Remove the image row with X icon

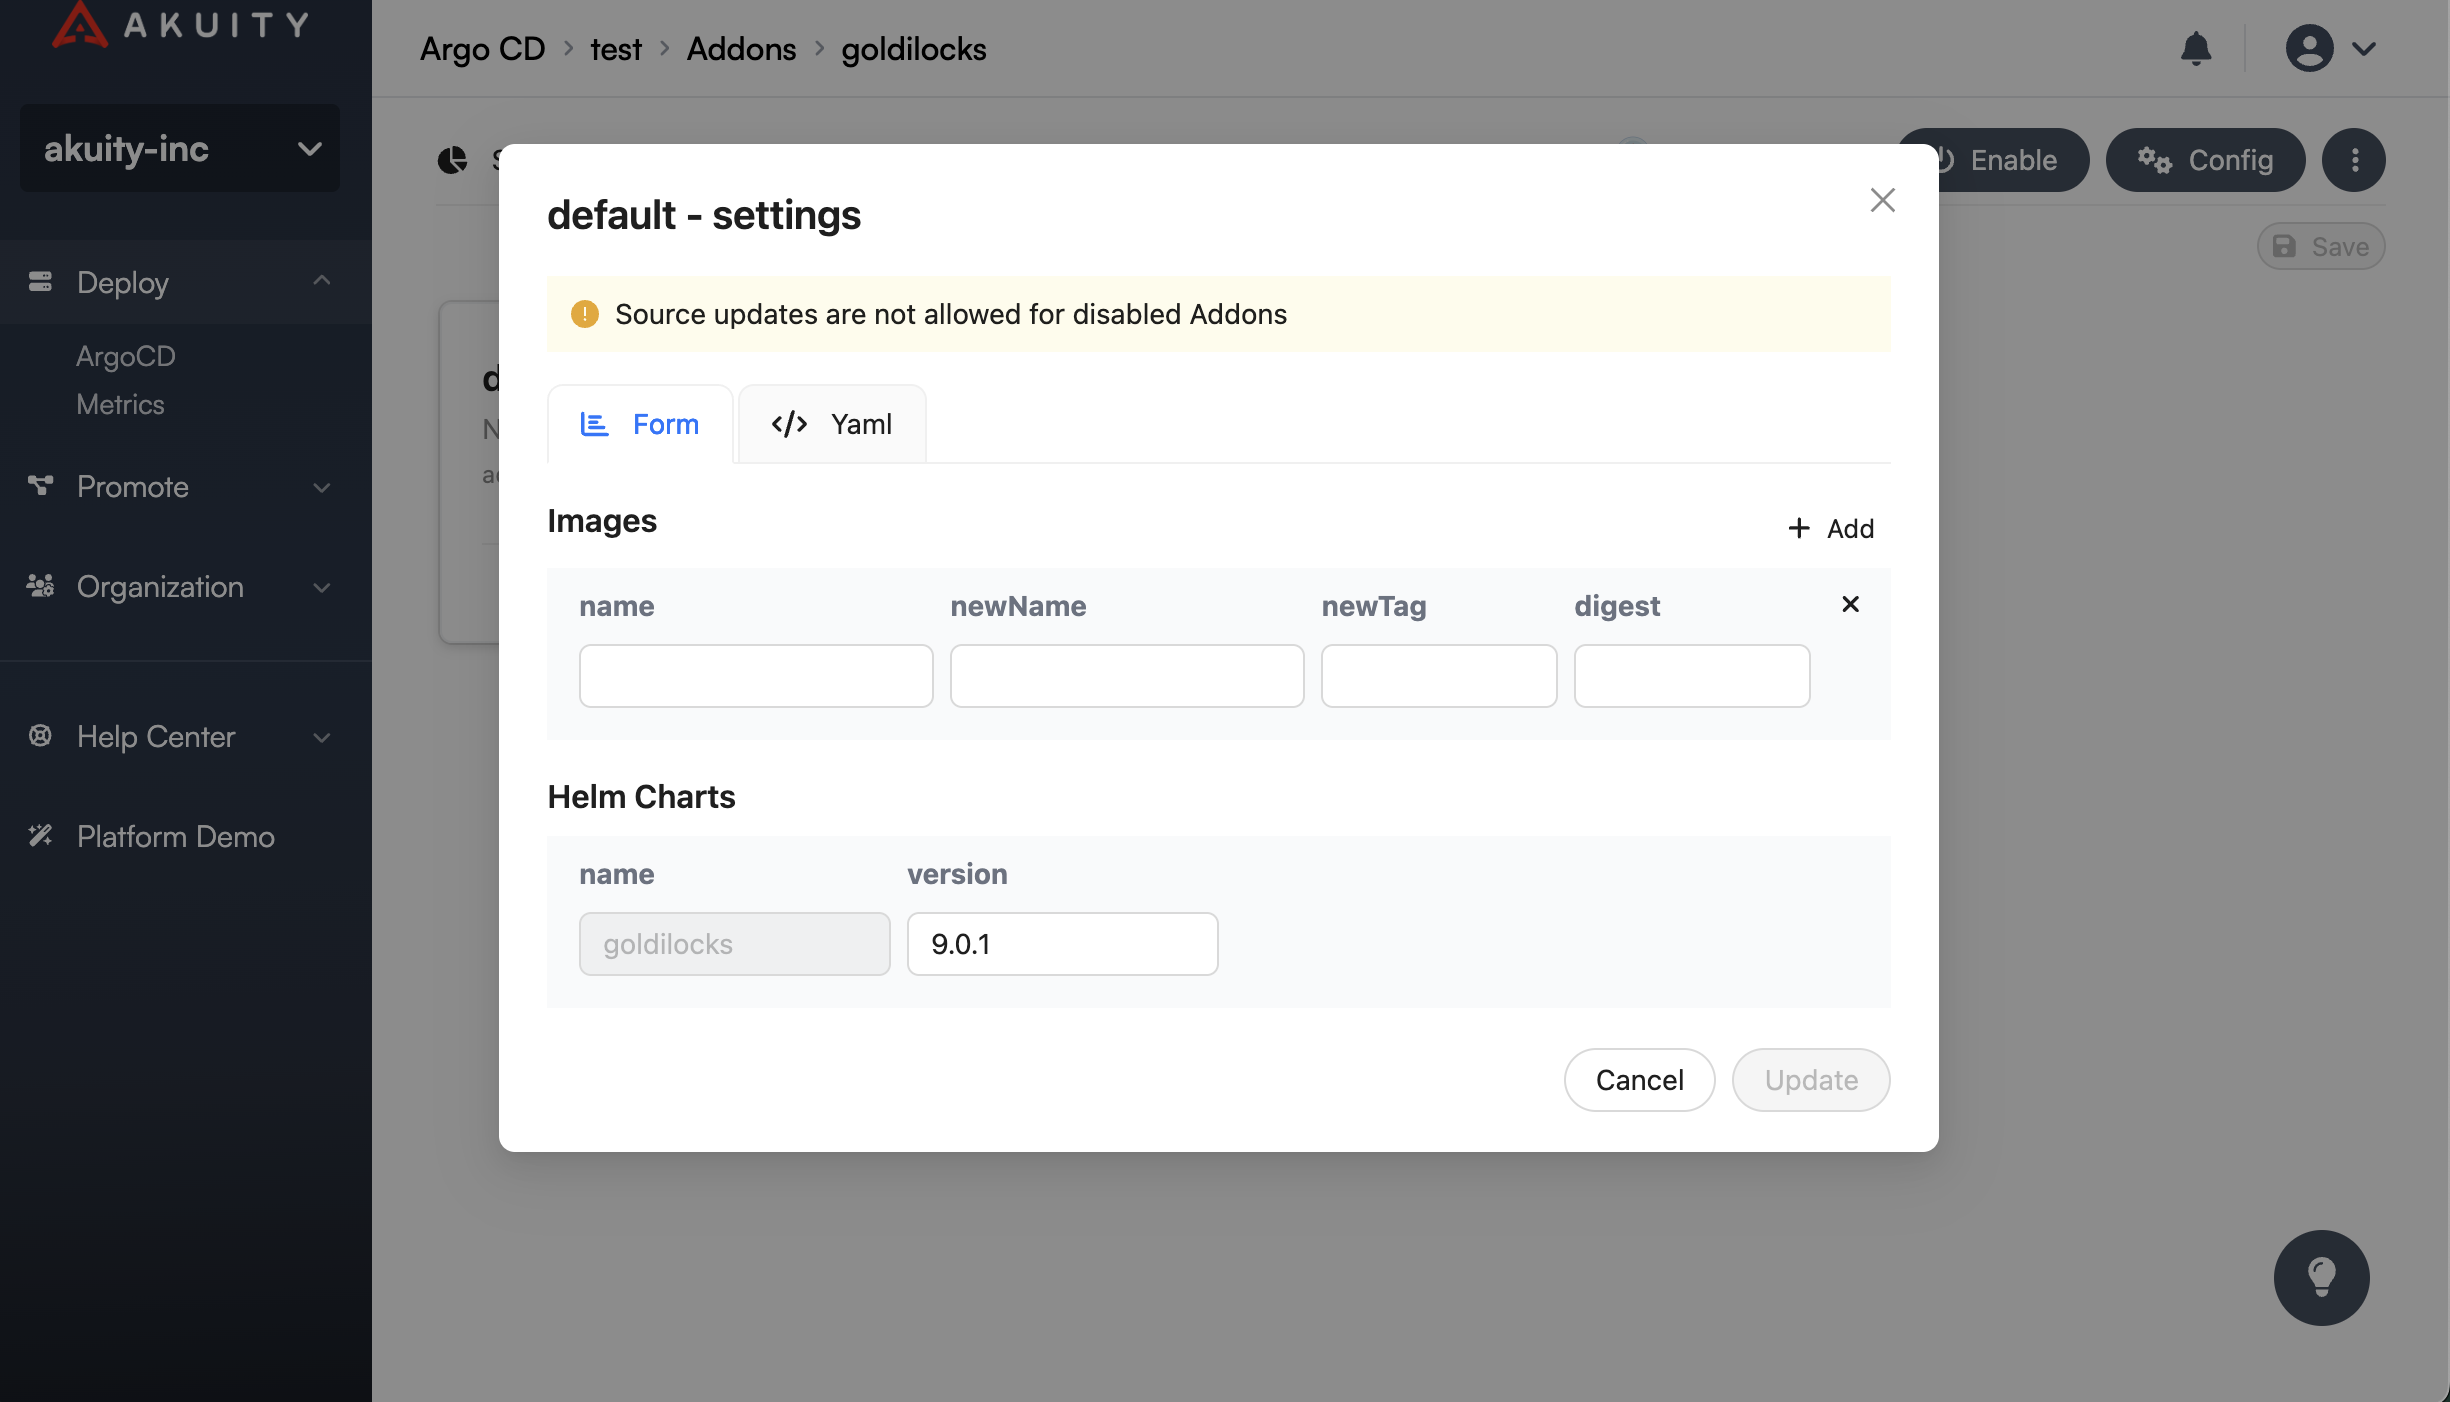(1850, 604)
